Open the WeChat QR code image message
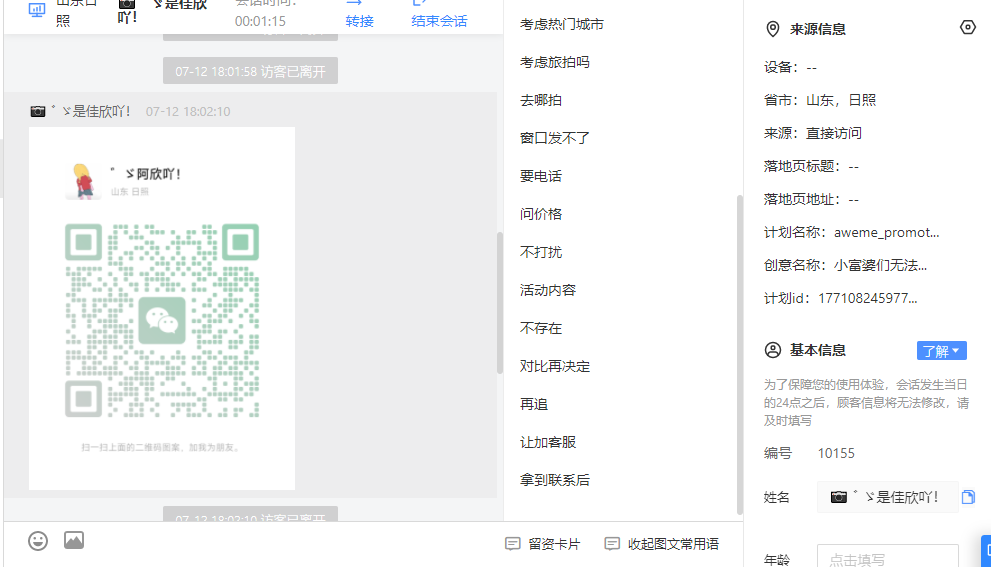 [x=162, y=308]
